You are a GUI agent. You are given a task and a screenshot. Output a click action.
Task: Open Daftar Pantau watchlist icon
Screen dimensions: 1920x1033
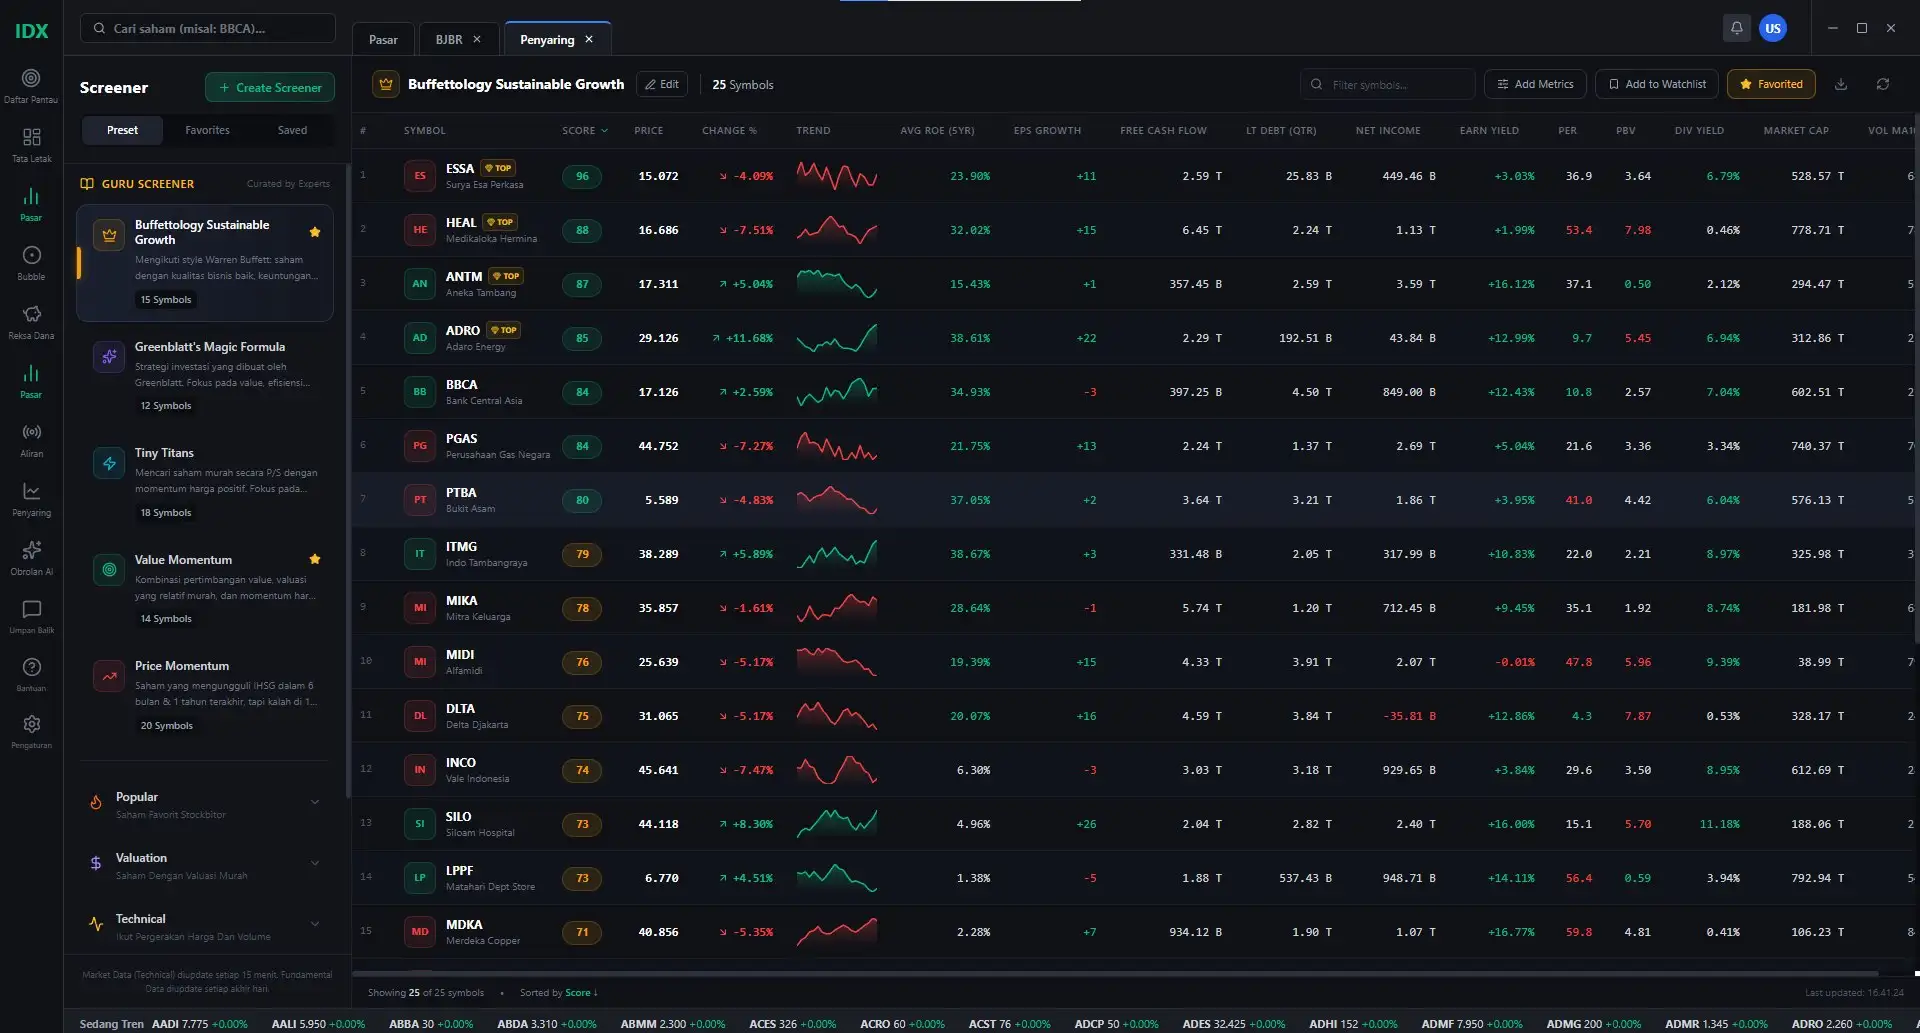pyautogui.click(x=31, y=86)
